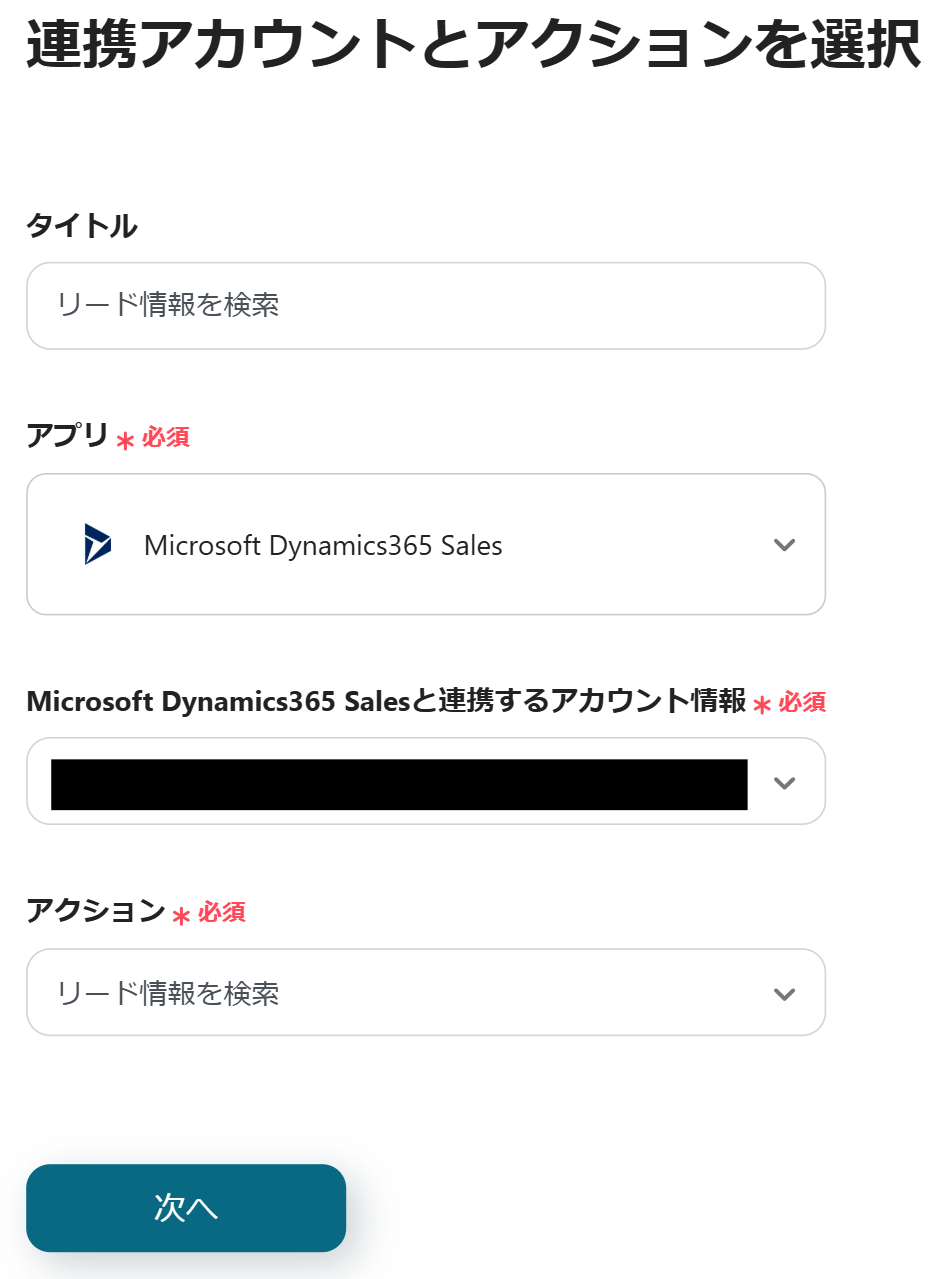This screenshot has height=1279, width=933.
Task: Click the 必須 badge beside アカウント情報
Action: pyautogui.click(x=802, y=703)
